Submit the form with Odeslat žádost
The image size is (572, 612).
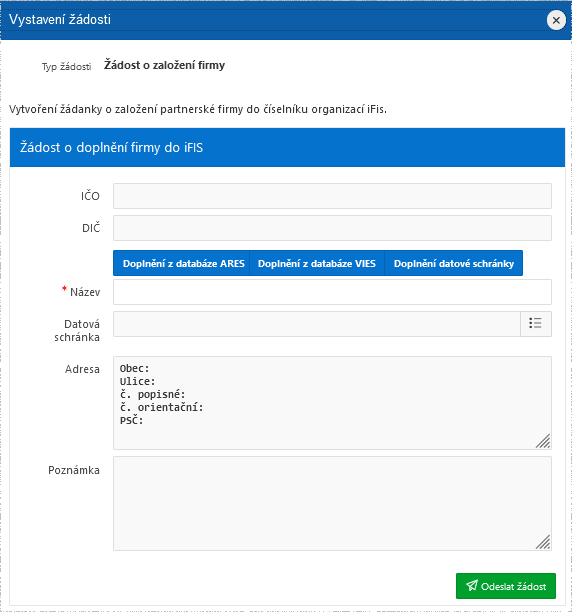tap(506, 586)
